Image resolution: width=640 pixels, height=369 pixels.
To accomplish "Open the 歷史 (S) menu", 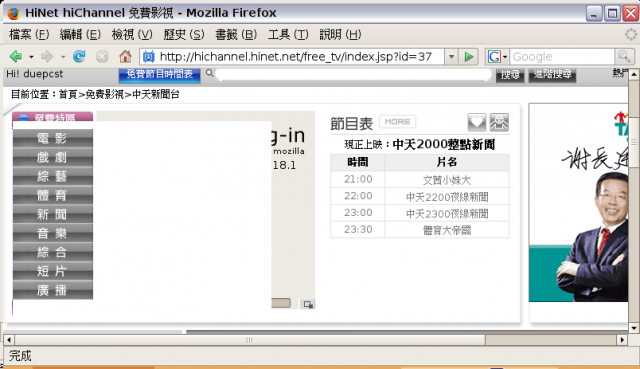I will coord(184,35).
